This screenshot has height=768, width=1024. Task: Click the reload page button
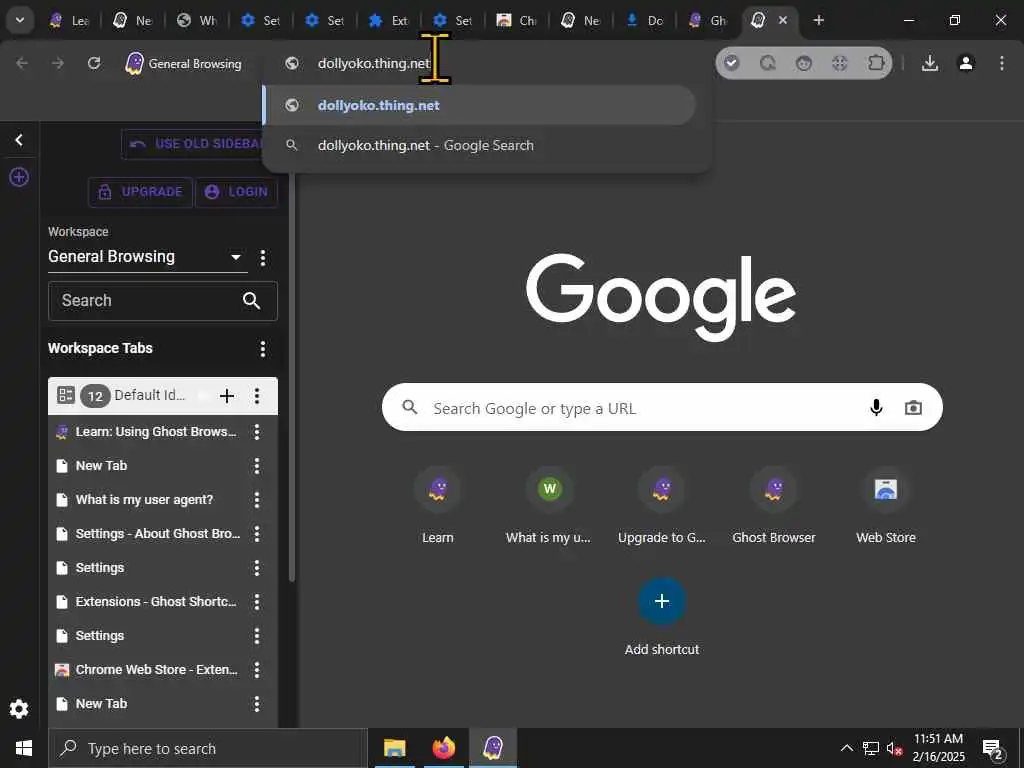point(94,63)
